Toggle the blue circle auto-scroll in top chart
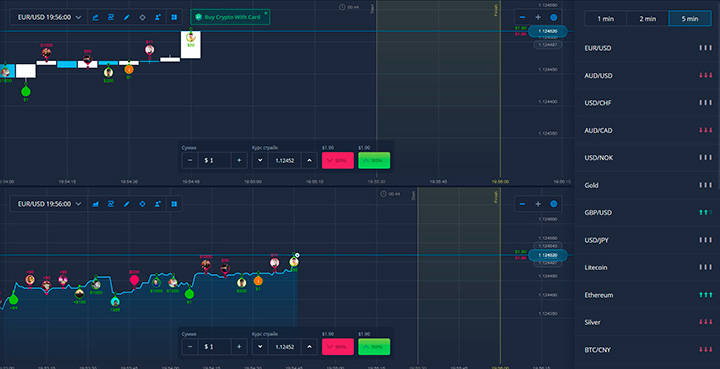The width and height of the screenshot is (720, 369). [x=553, y=17]
